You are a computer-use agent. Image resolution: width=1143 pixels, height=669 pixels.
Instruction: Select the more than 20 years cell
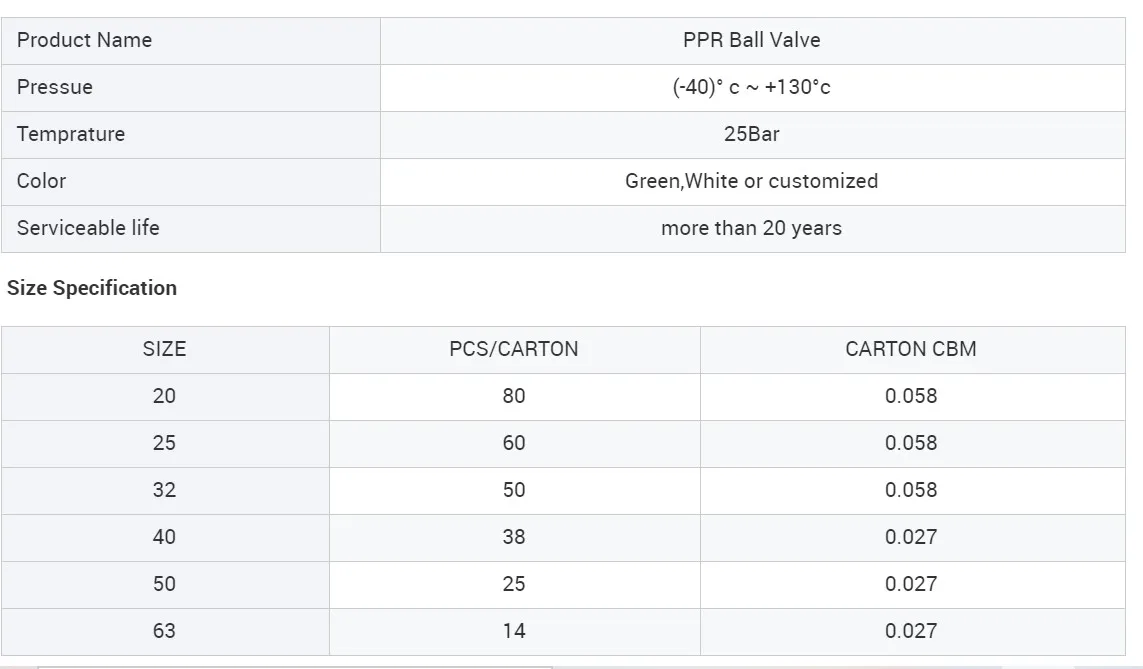(x=752, y=229)
